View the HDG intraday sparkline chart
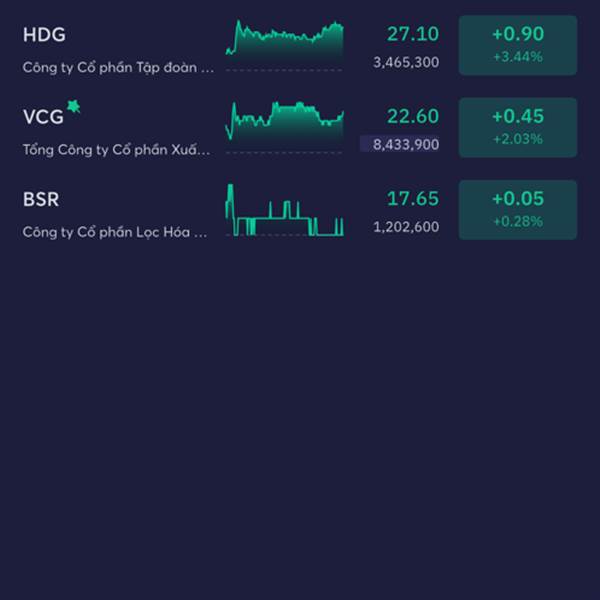 click(x=284, y=45)
